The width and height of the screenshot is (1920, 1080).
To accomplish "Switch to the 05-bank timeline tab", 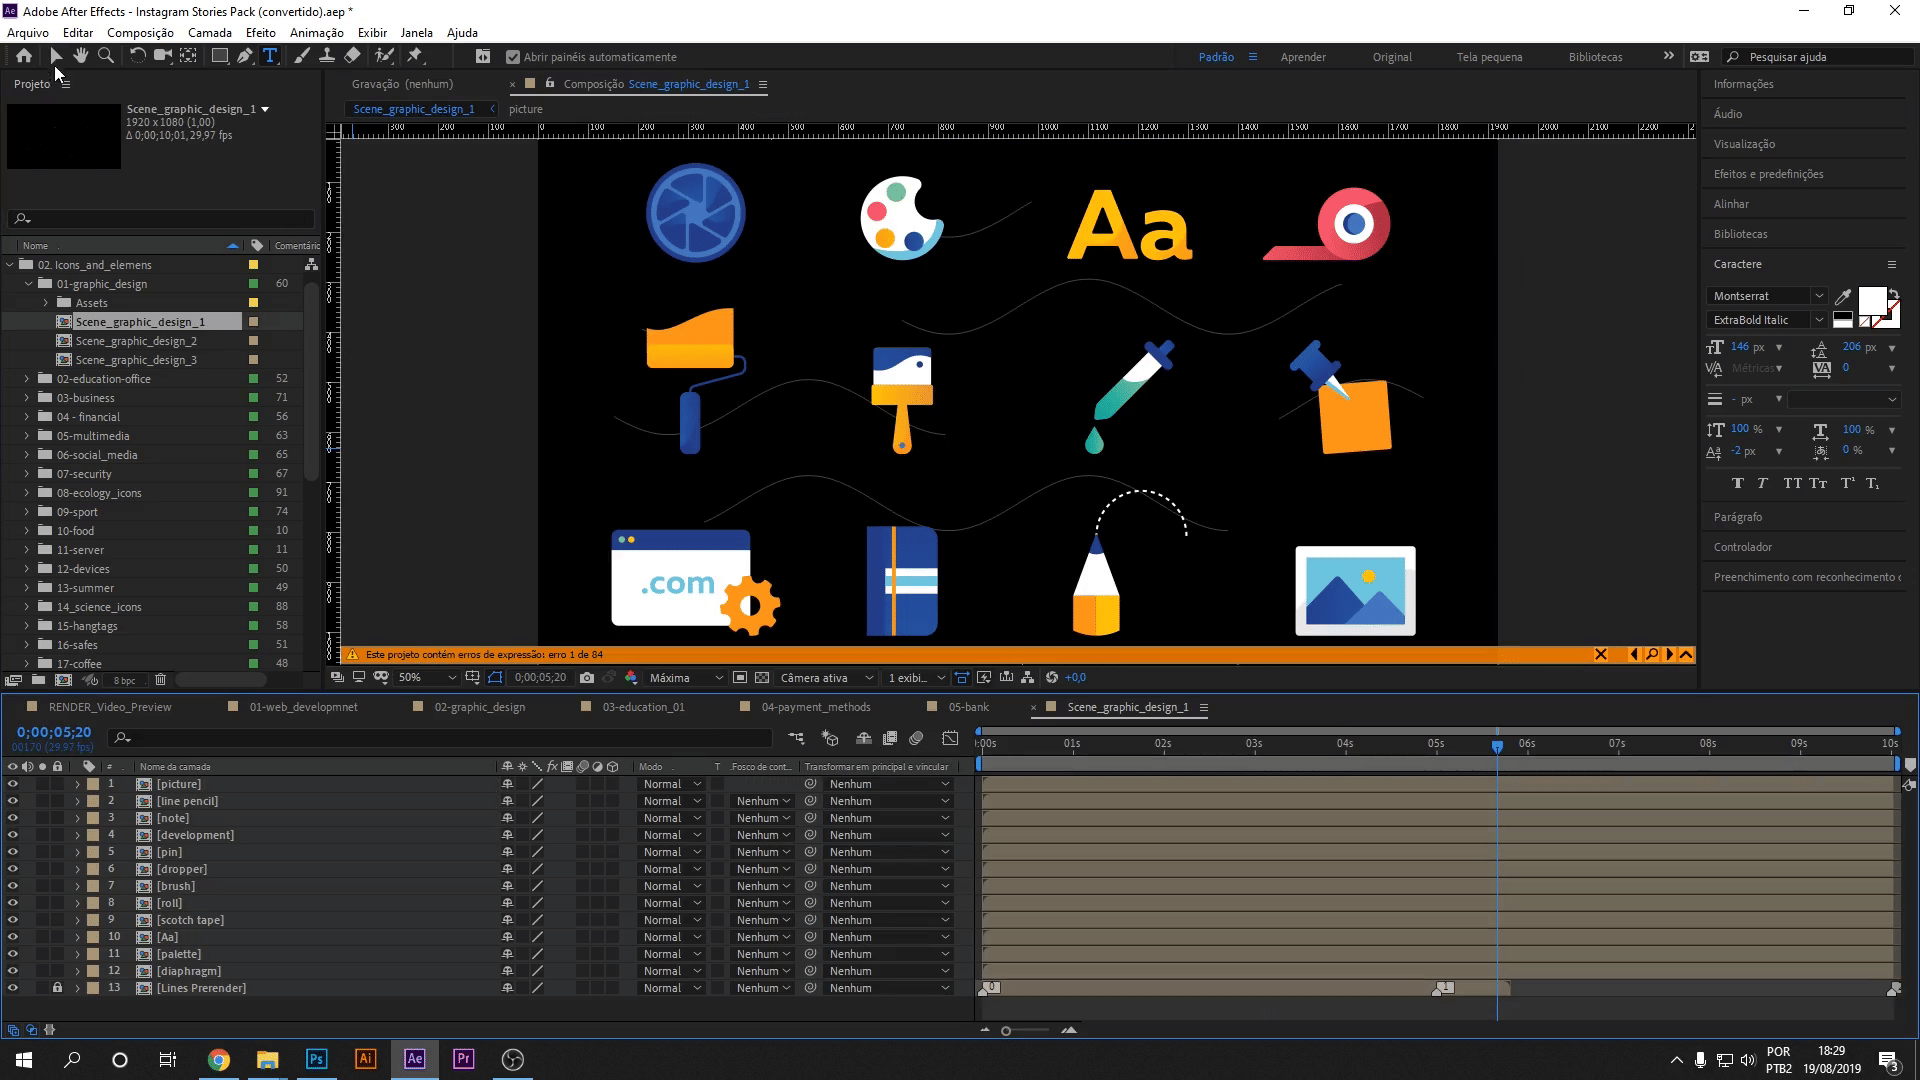I will pyautogui.click(x=968, y=707).
